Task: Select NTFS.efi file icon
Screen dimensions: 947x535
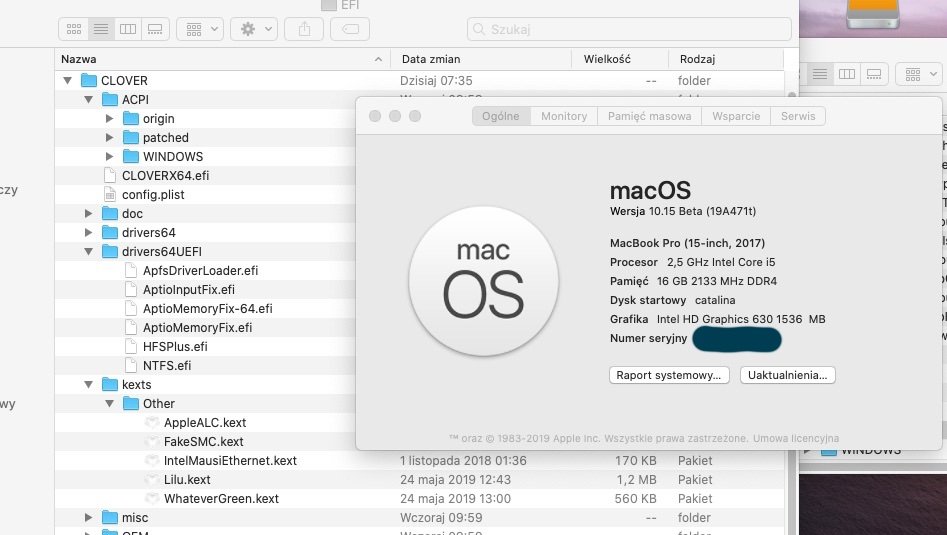Action: coord(130,365)
